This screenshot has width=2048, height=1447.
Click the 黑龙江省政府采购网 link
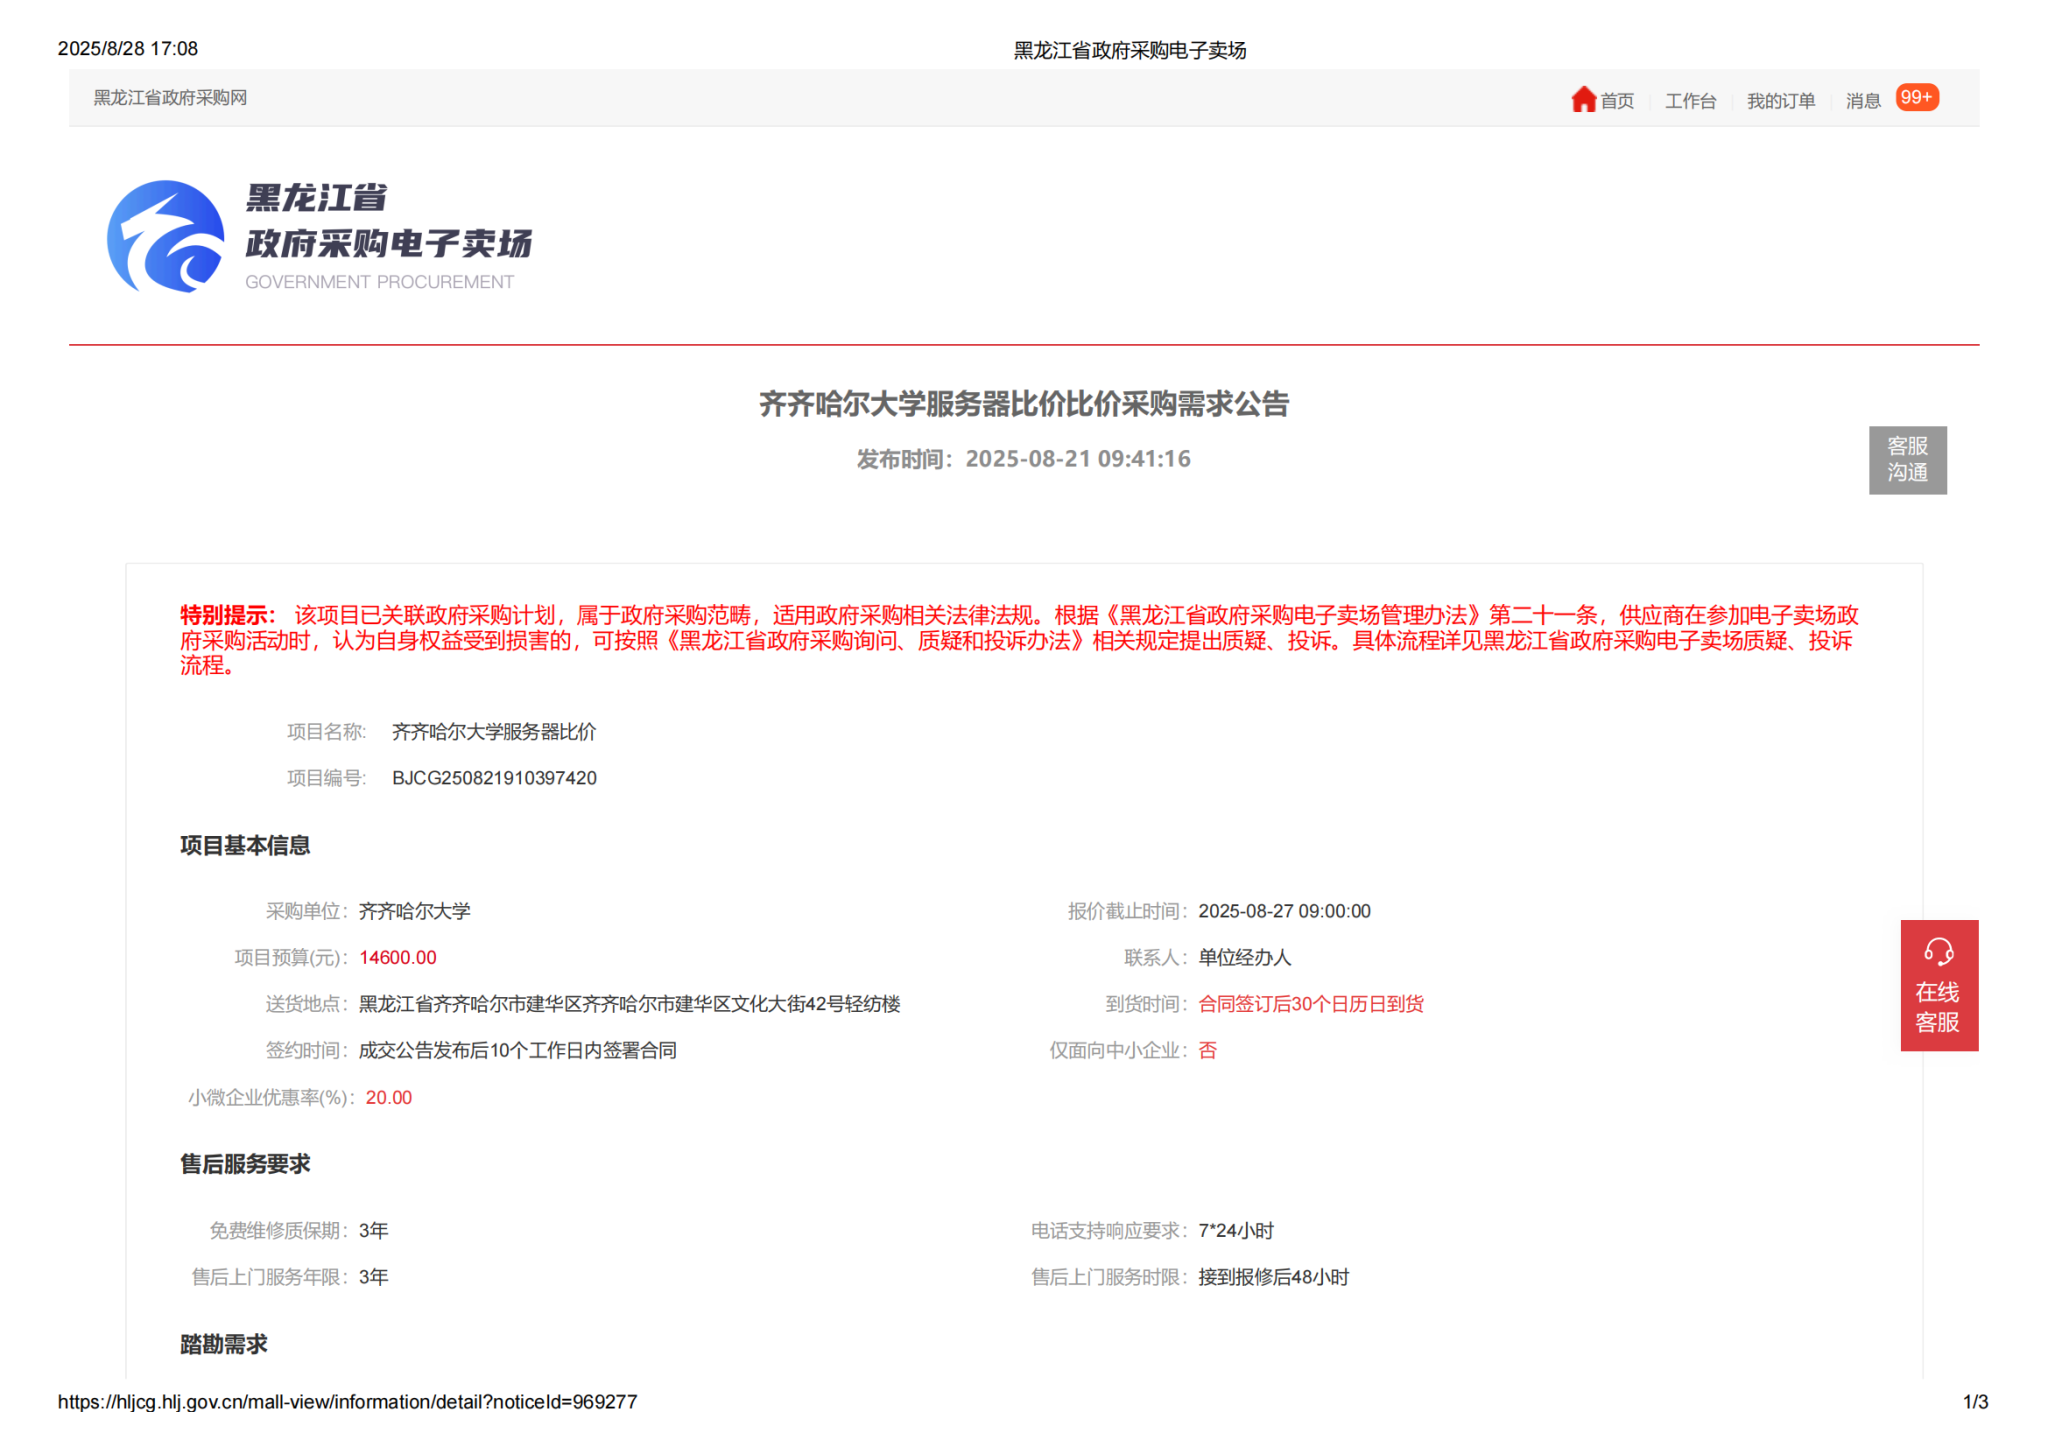tap(170, 98)
